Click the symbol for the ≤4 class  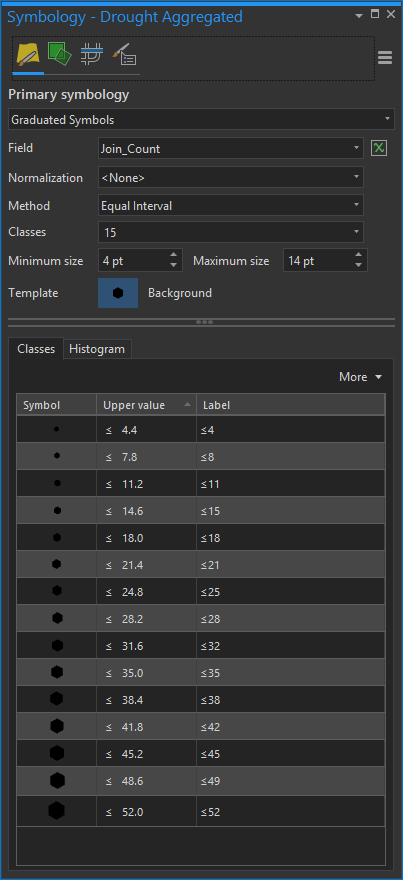coord(56,429)
